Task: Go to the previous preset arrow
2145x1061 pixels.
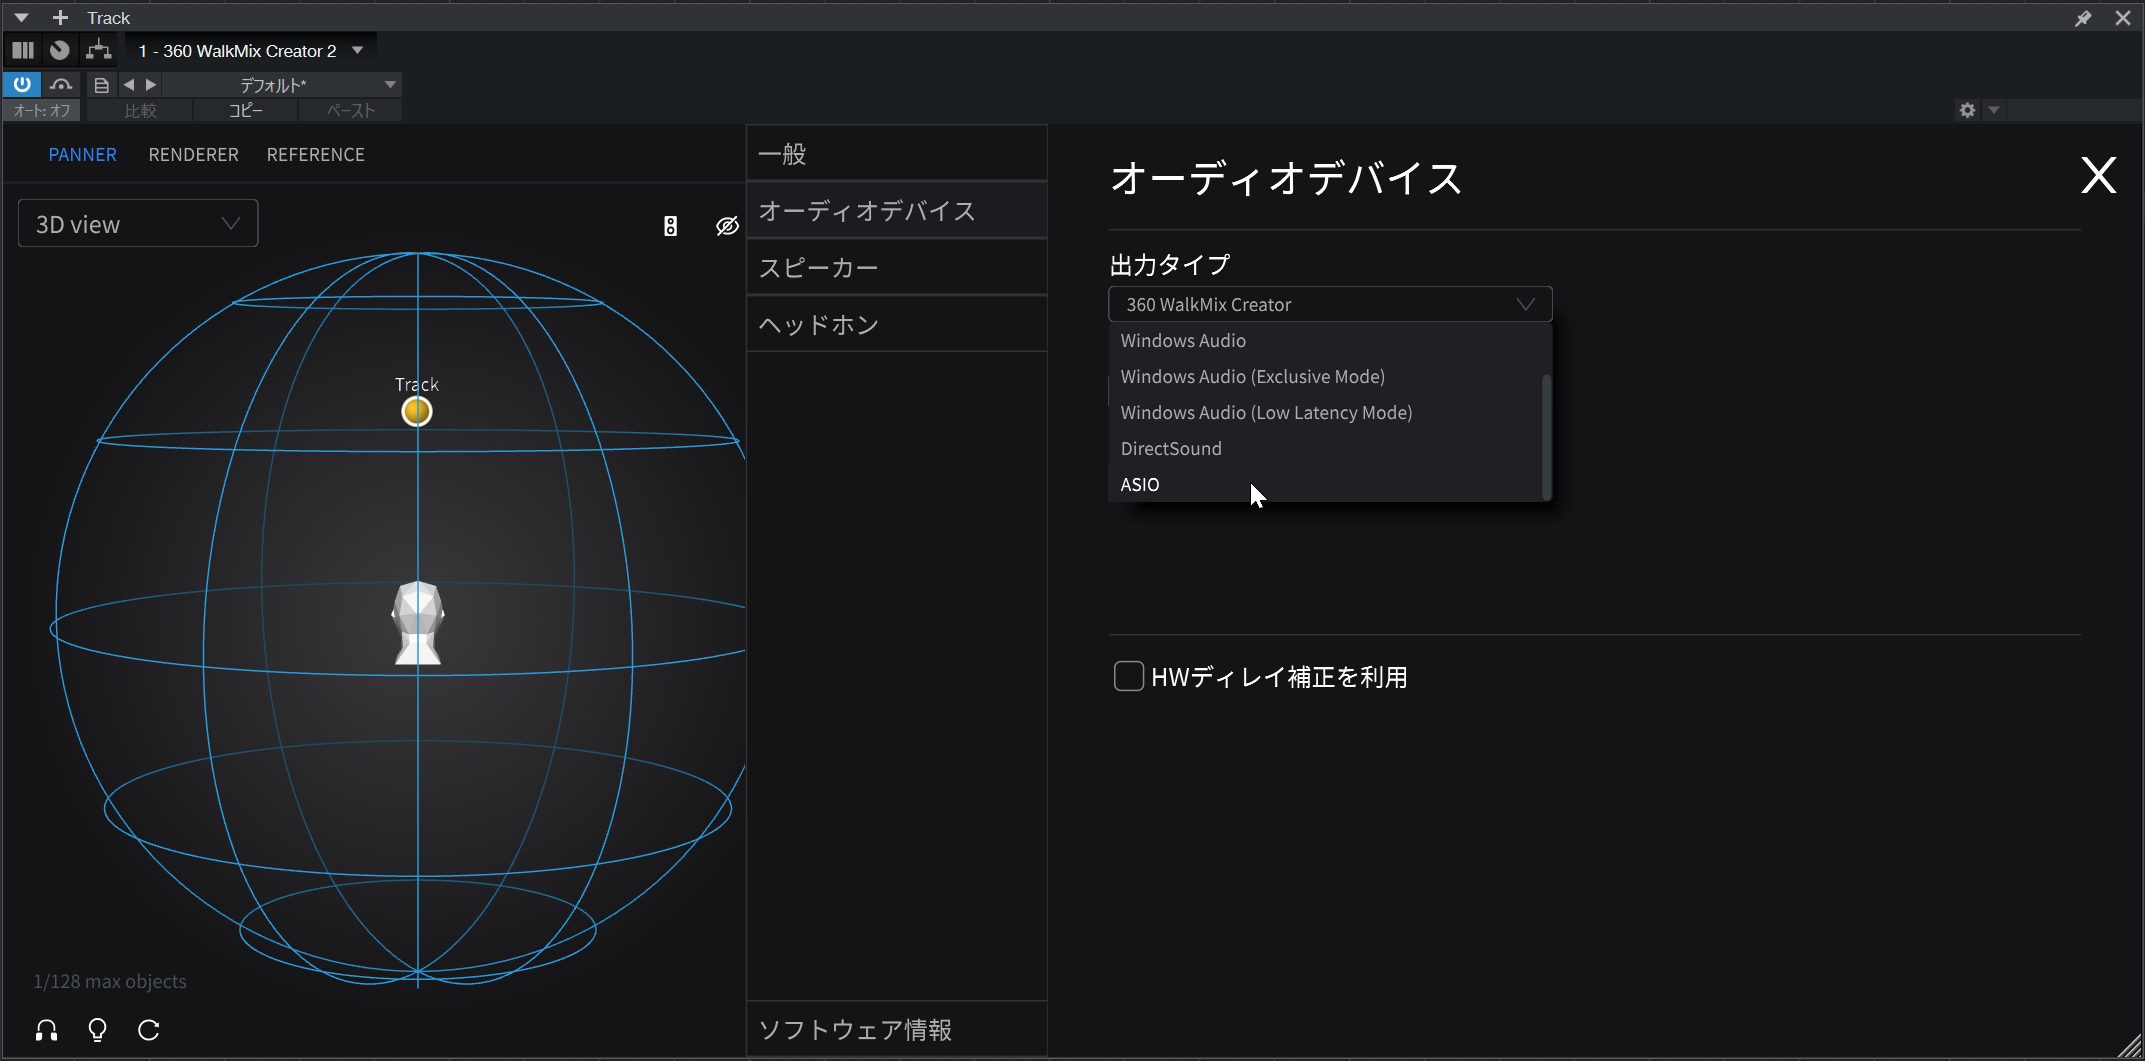Action: (x=128, y=85)
